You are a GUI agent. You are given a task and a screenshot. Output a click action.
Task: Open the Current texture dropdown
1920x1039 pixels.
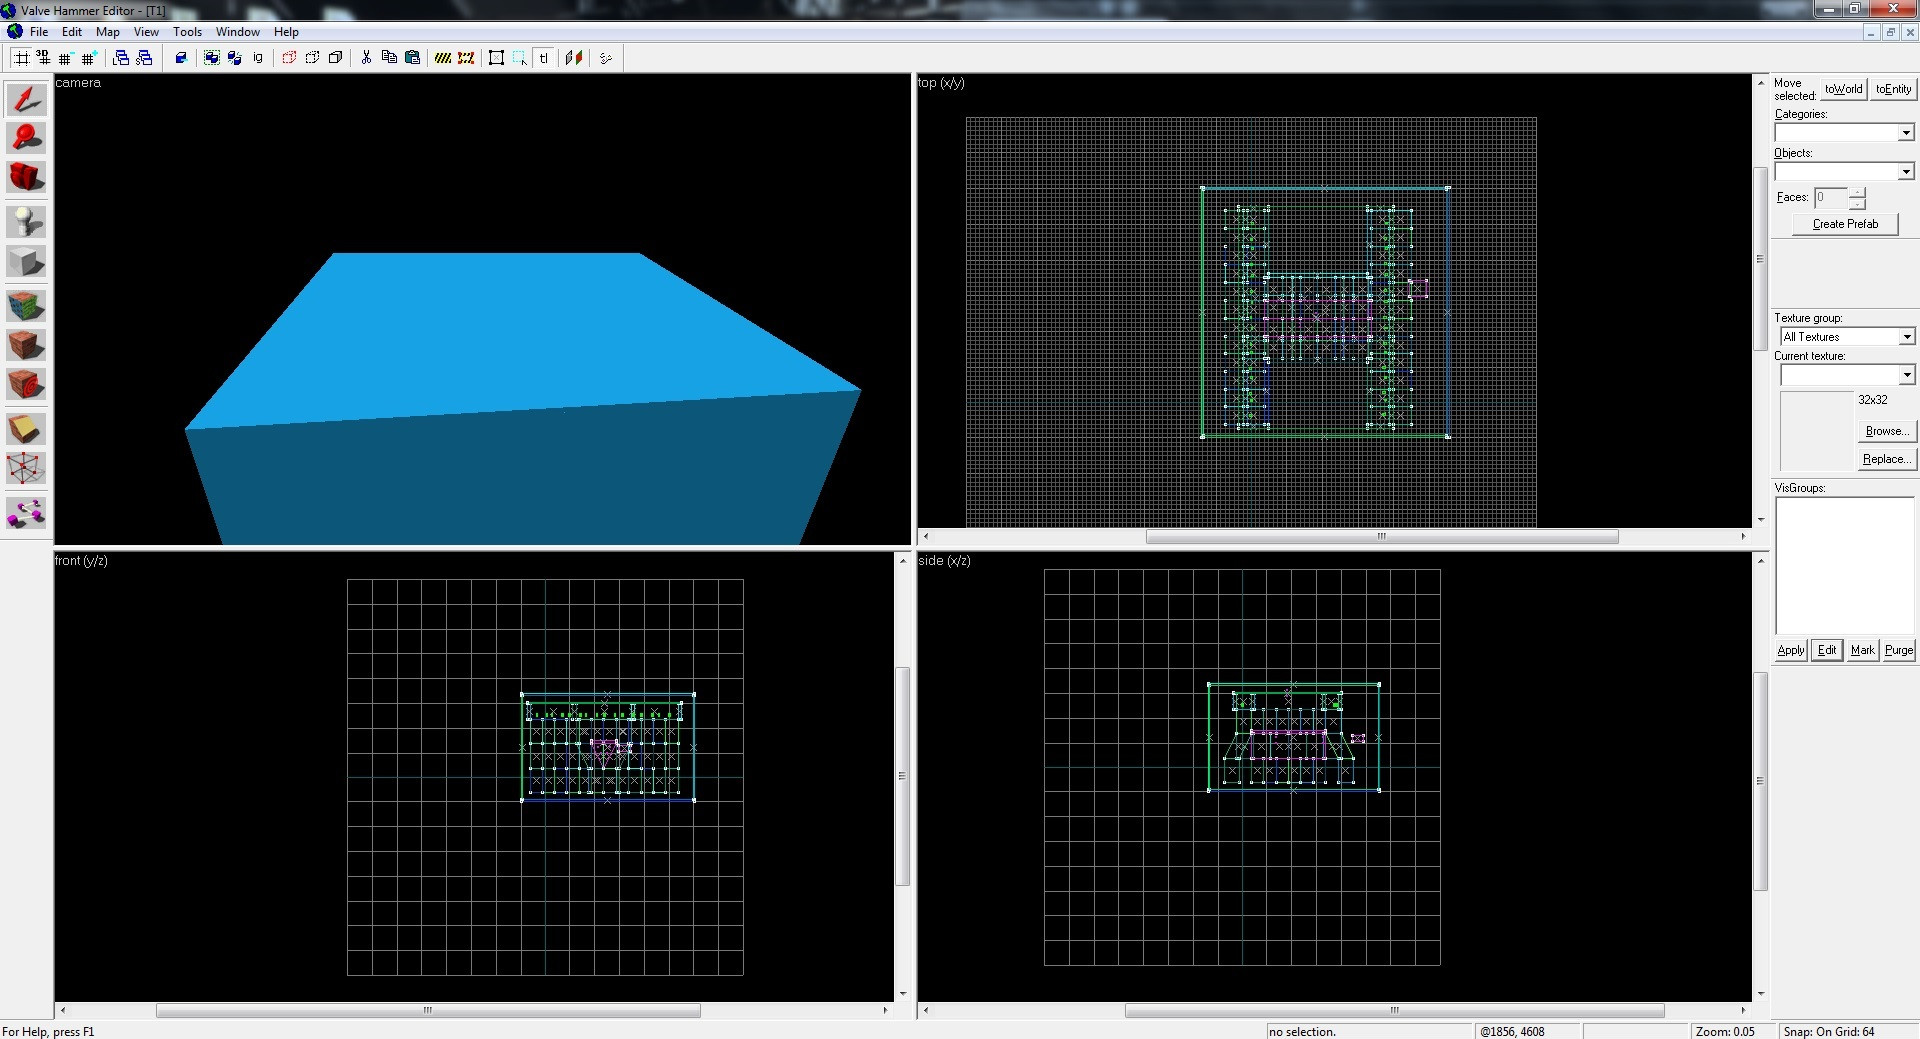[x=1906, y=375]
